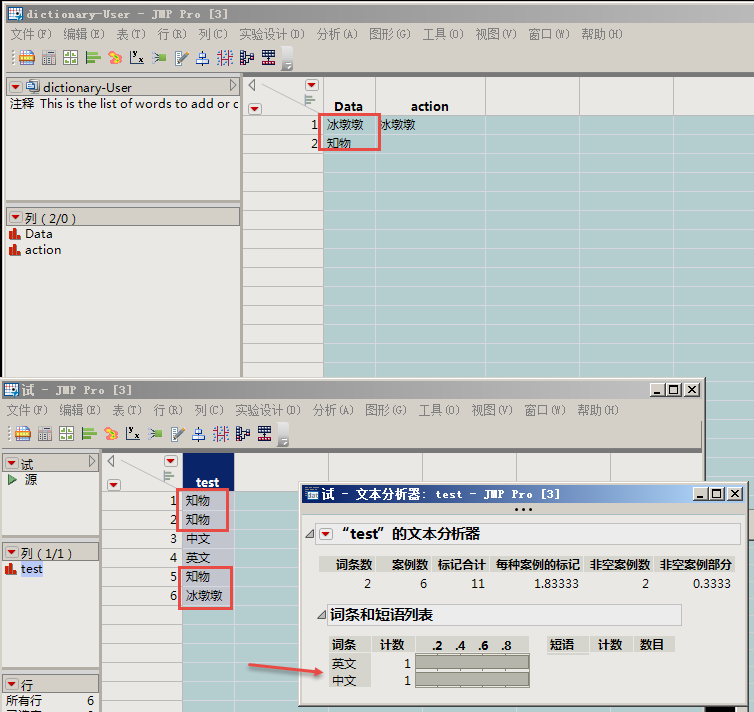754x712 pixels.
Task: Click the table/tabulate icon in 试 window toolbar
Action: pyautogui.click(x=23, y=434)
